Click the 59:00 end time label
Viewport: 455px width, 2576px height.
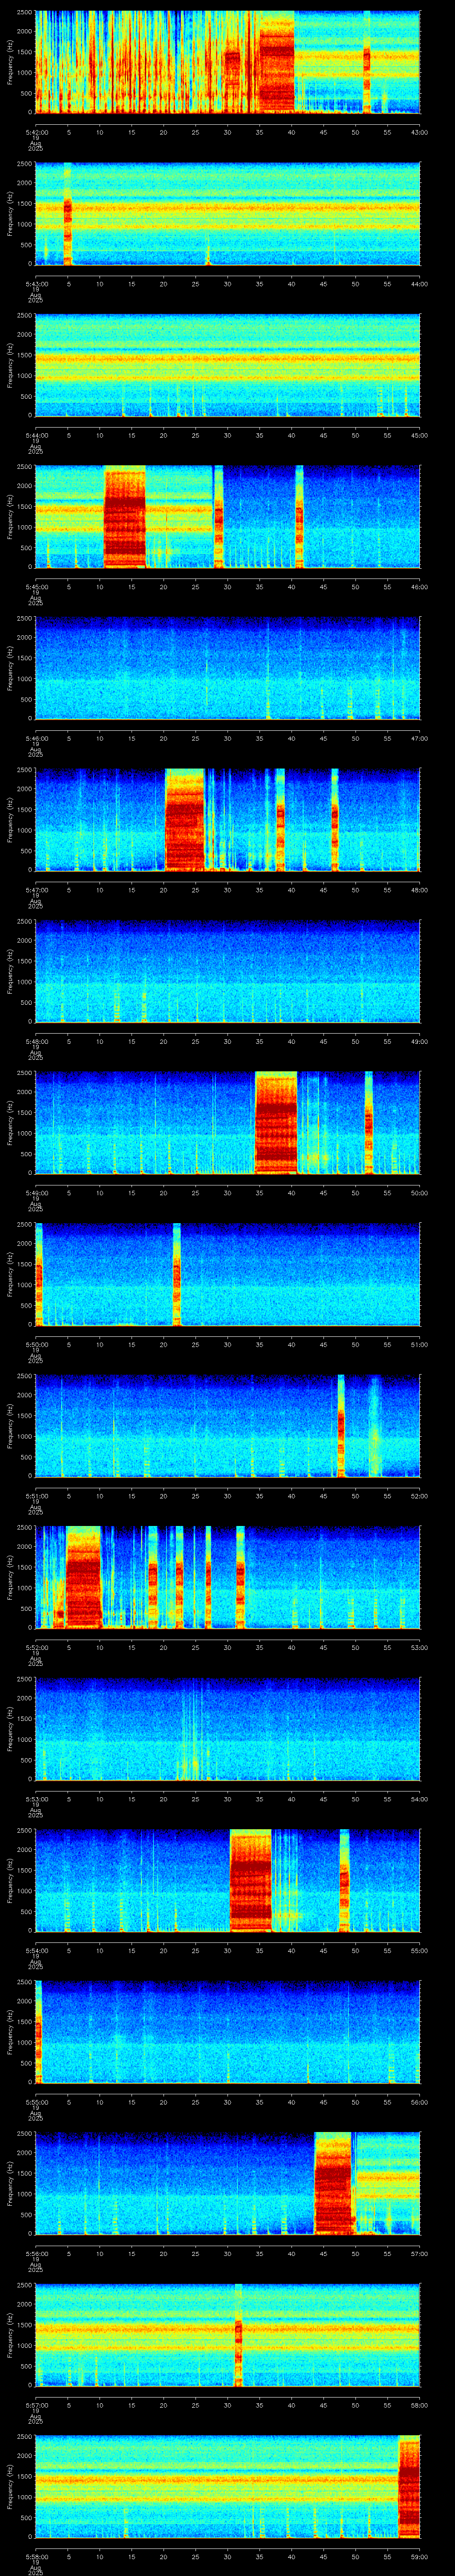click(x=419, y=2557)
